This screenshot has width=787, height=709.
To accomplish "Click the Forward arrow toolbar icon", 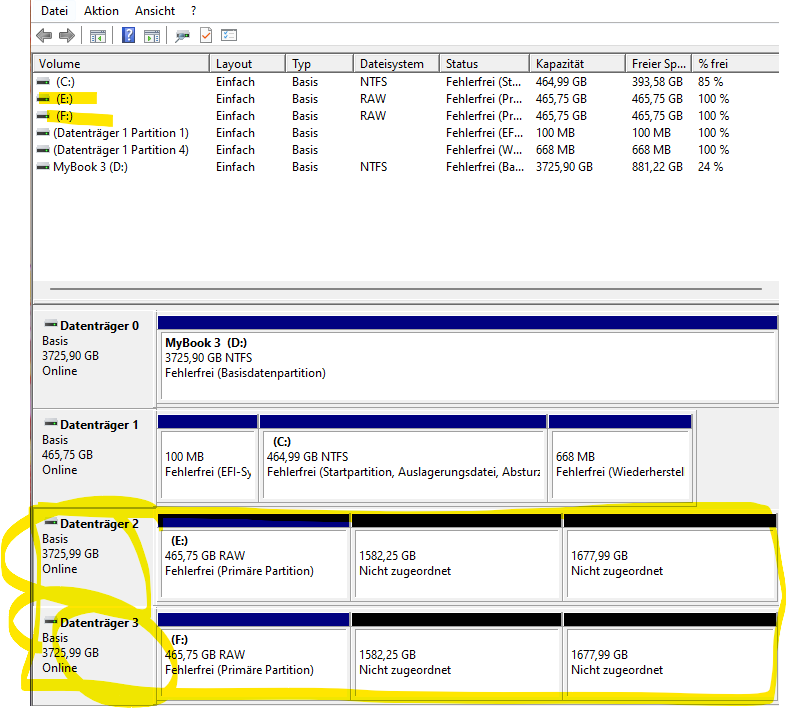I will (x=67, y=36).
